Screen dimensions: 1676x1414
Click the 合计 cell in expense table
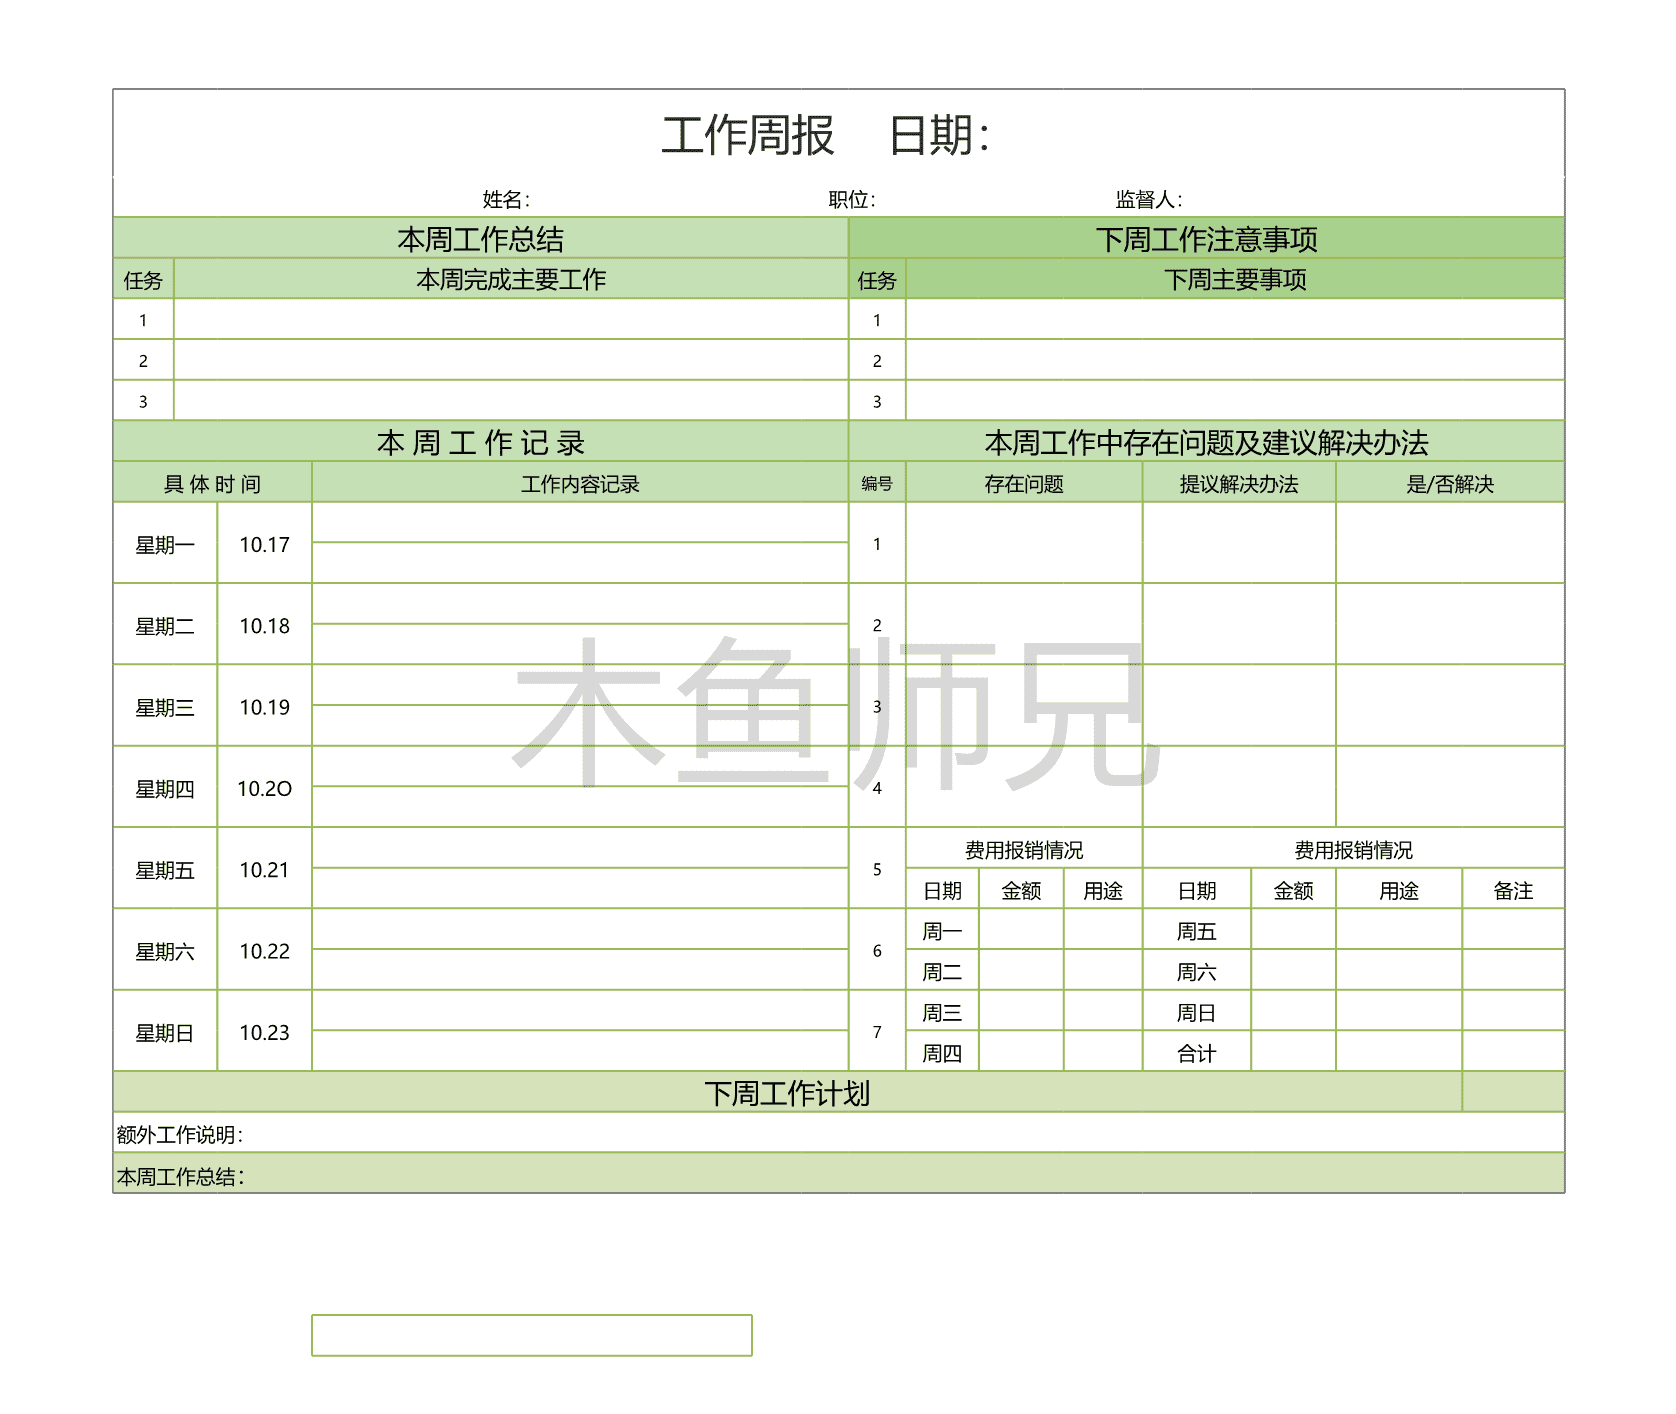coord(1197,1053)
